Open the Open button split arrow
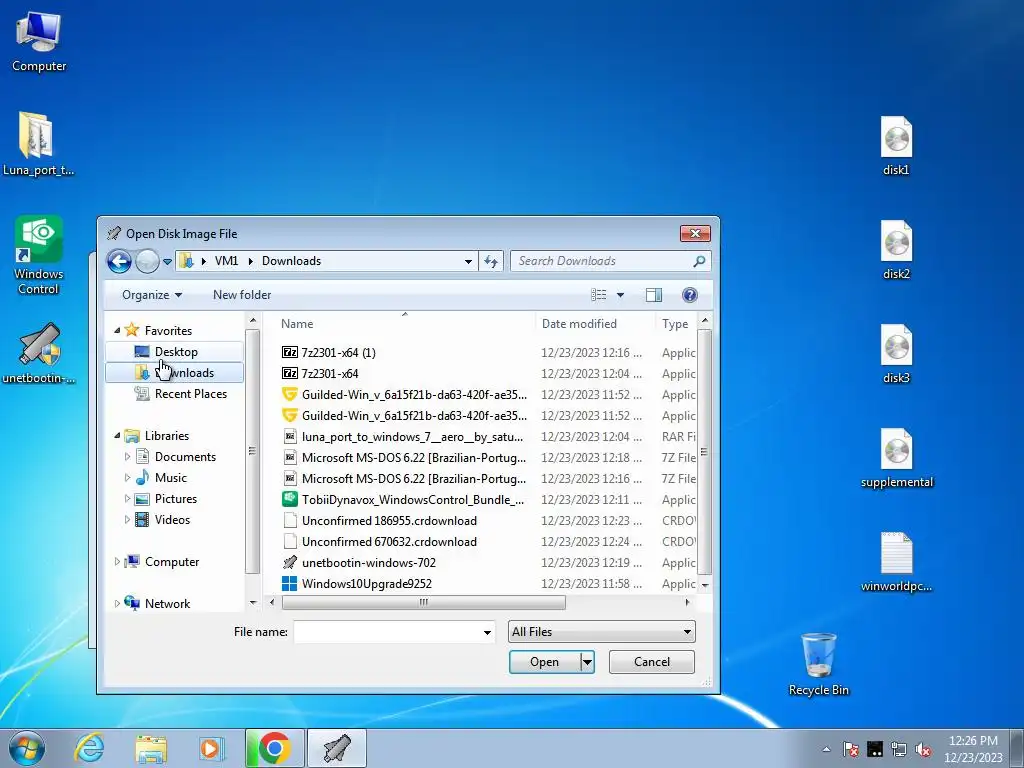1024x768 pixels. (x=587, y=662)
